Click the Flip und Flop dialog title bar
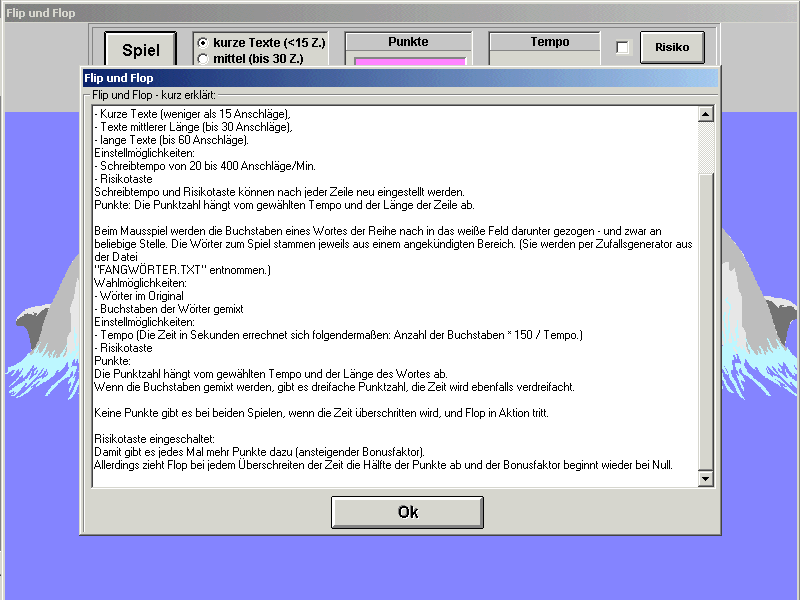The width and height of the screenshot is (800, 600). pyautogui.click(x=400, y=77)
